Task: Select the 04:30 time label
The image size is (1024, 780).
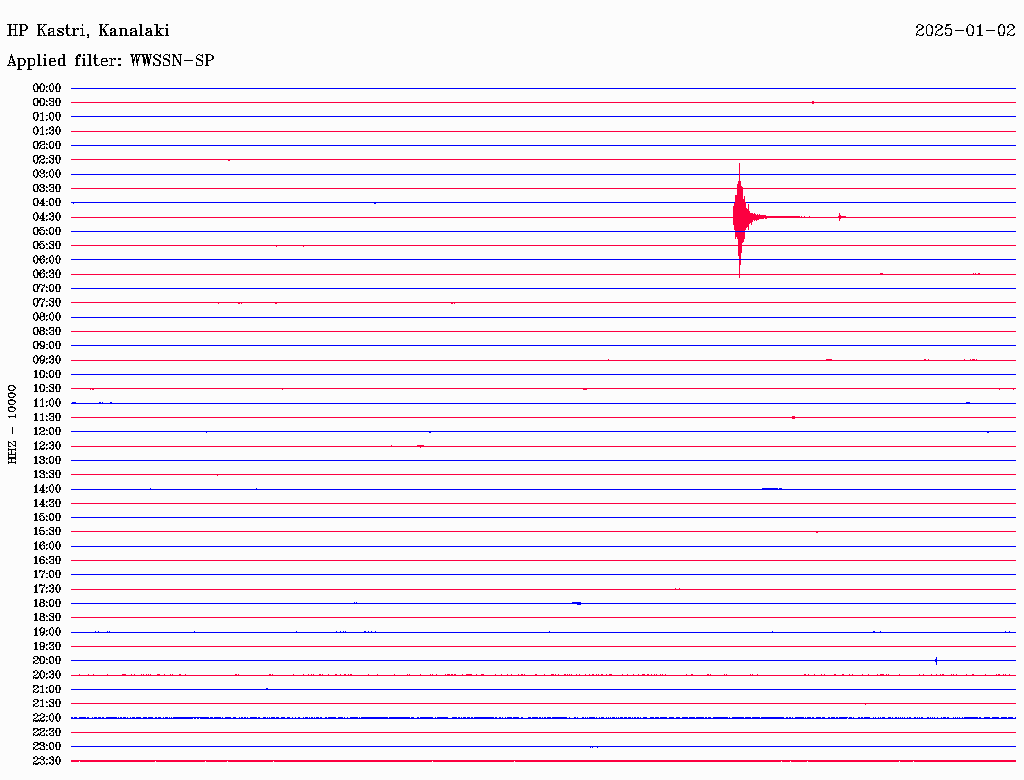Action: [47, 217]
